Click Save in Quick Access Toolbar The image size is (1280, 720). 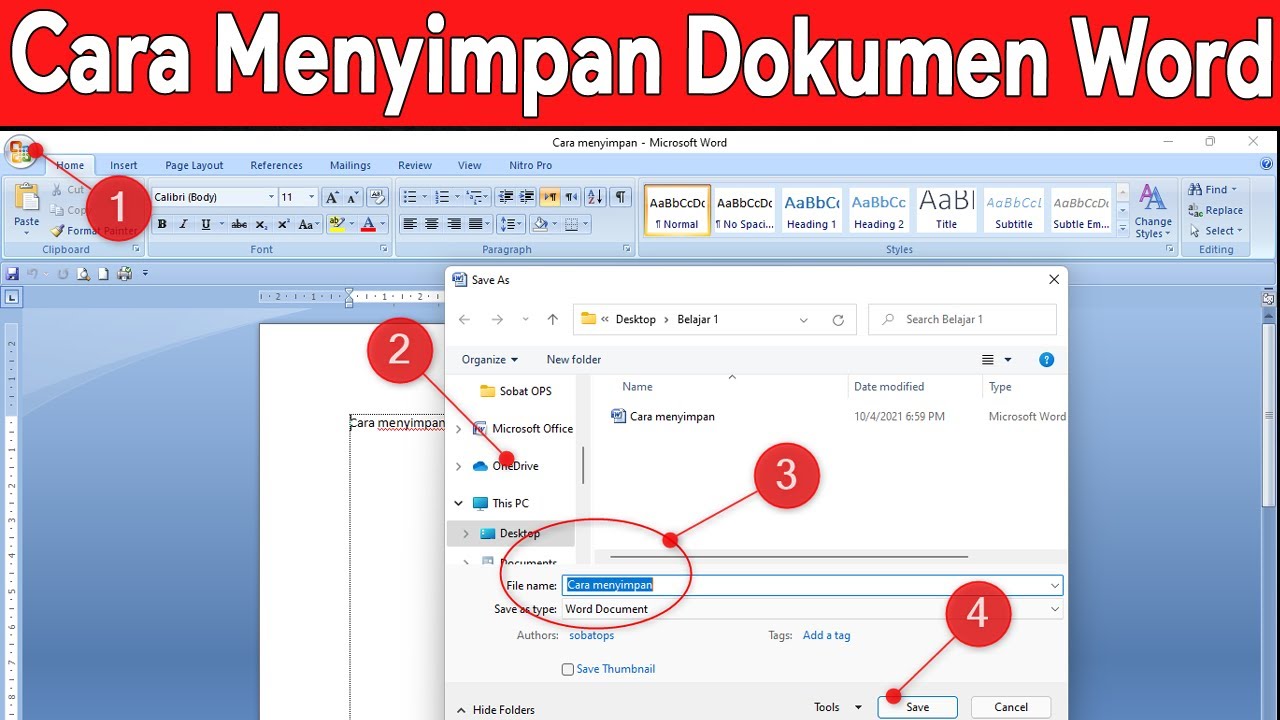click(13, 273)
